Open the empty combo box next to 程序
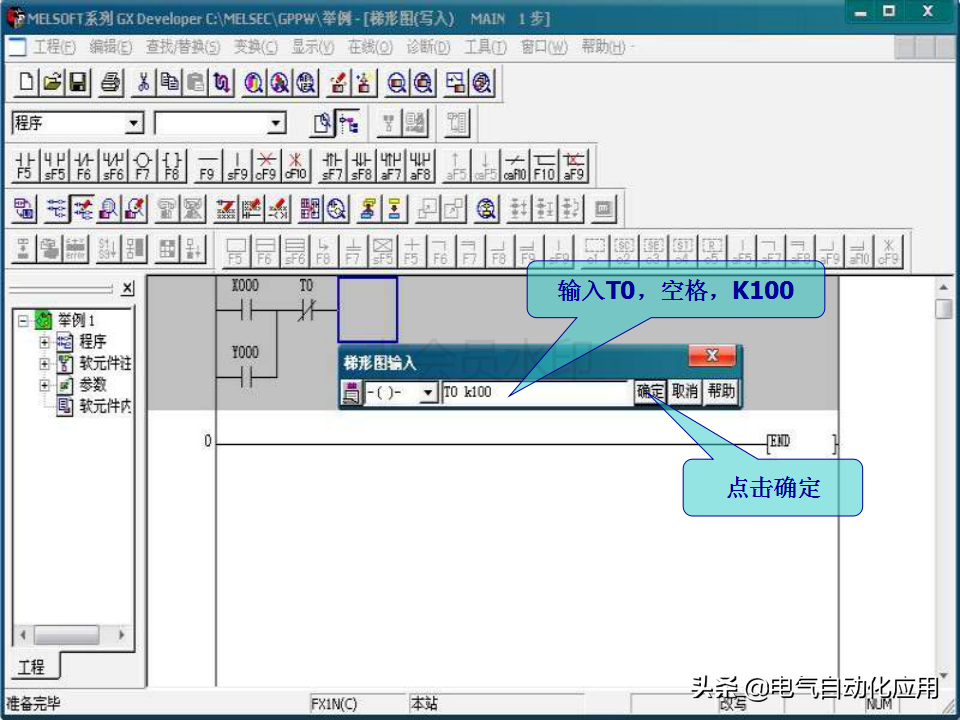Image resolution: width=960 pixels, height=720 pixels. tap(276, 124)
